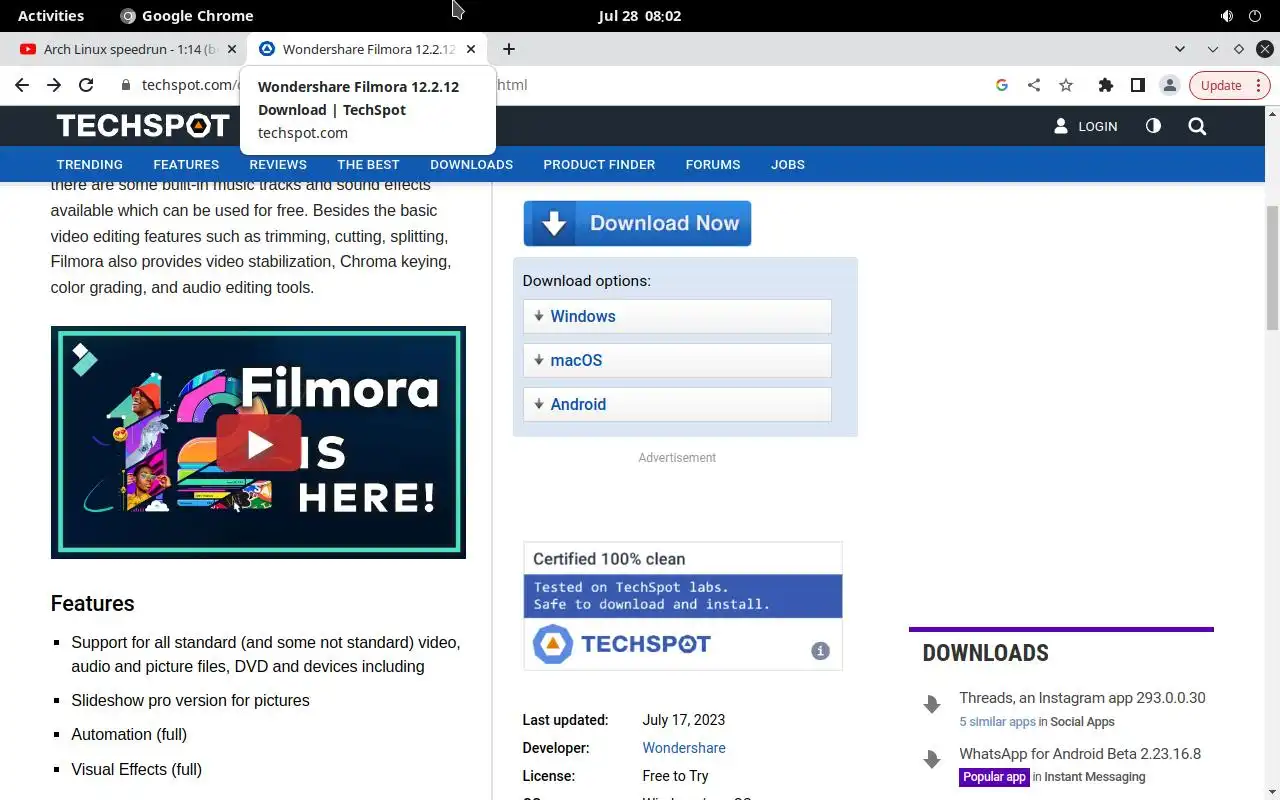Click 'Visual Effects (full)' list item
This screenshot has width=1280, height=800.
pos(136,770)
